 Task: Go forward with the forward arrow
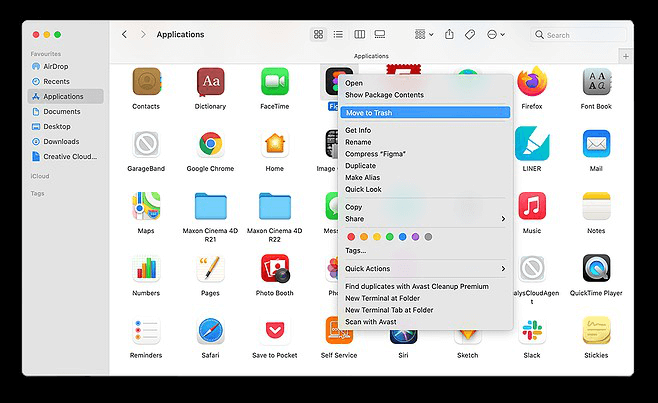pos(143,34)
